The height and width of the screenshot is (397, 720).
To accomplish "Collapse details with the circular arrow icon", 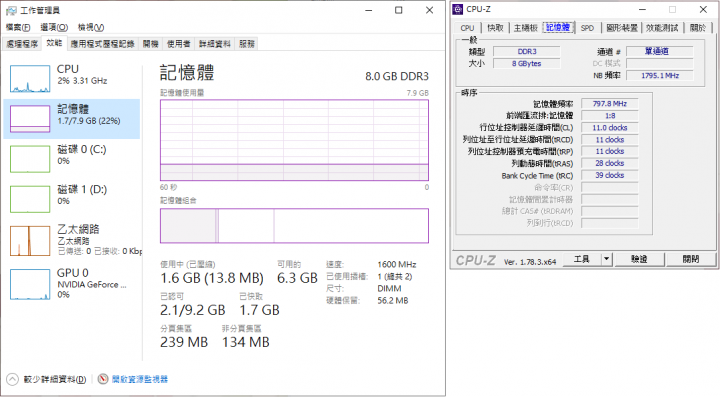I will pyautogui.click(x=12, y=379).
